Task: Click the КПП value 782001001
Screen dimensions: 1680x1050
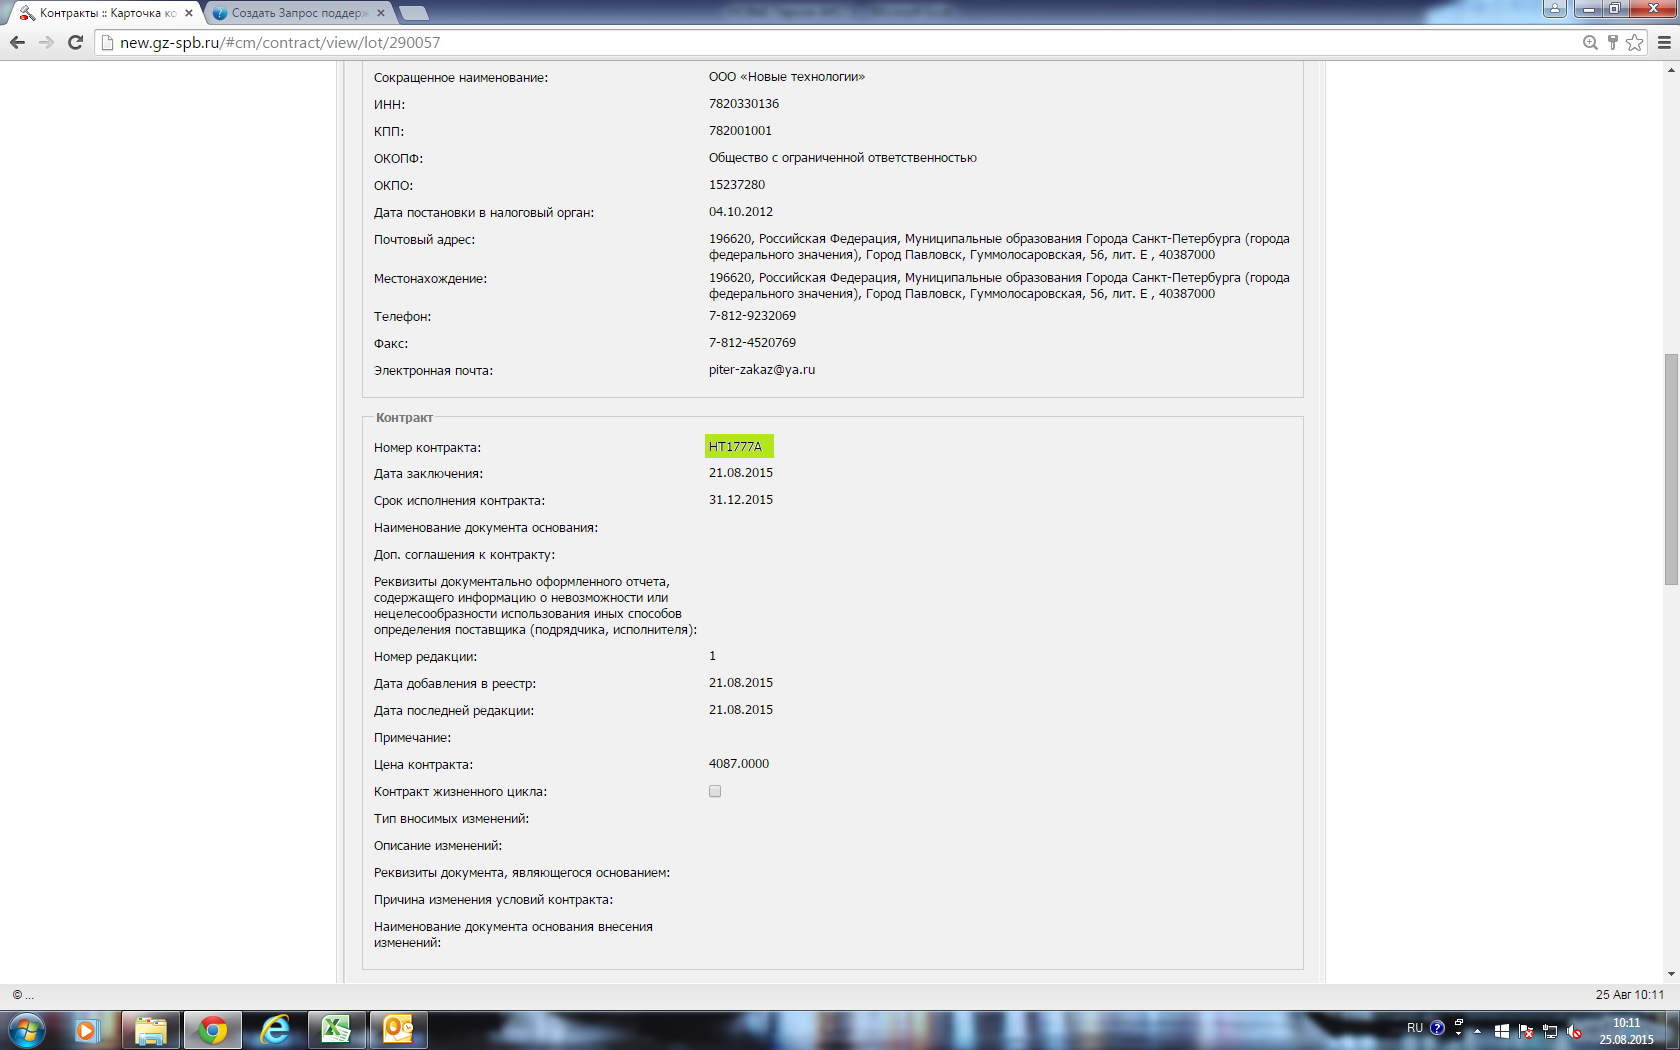Action: click(740, 131)
